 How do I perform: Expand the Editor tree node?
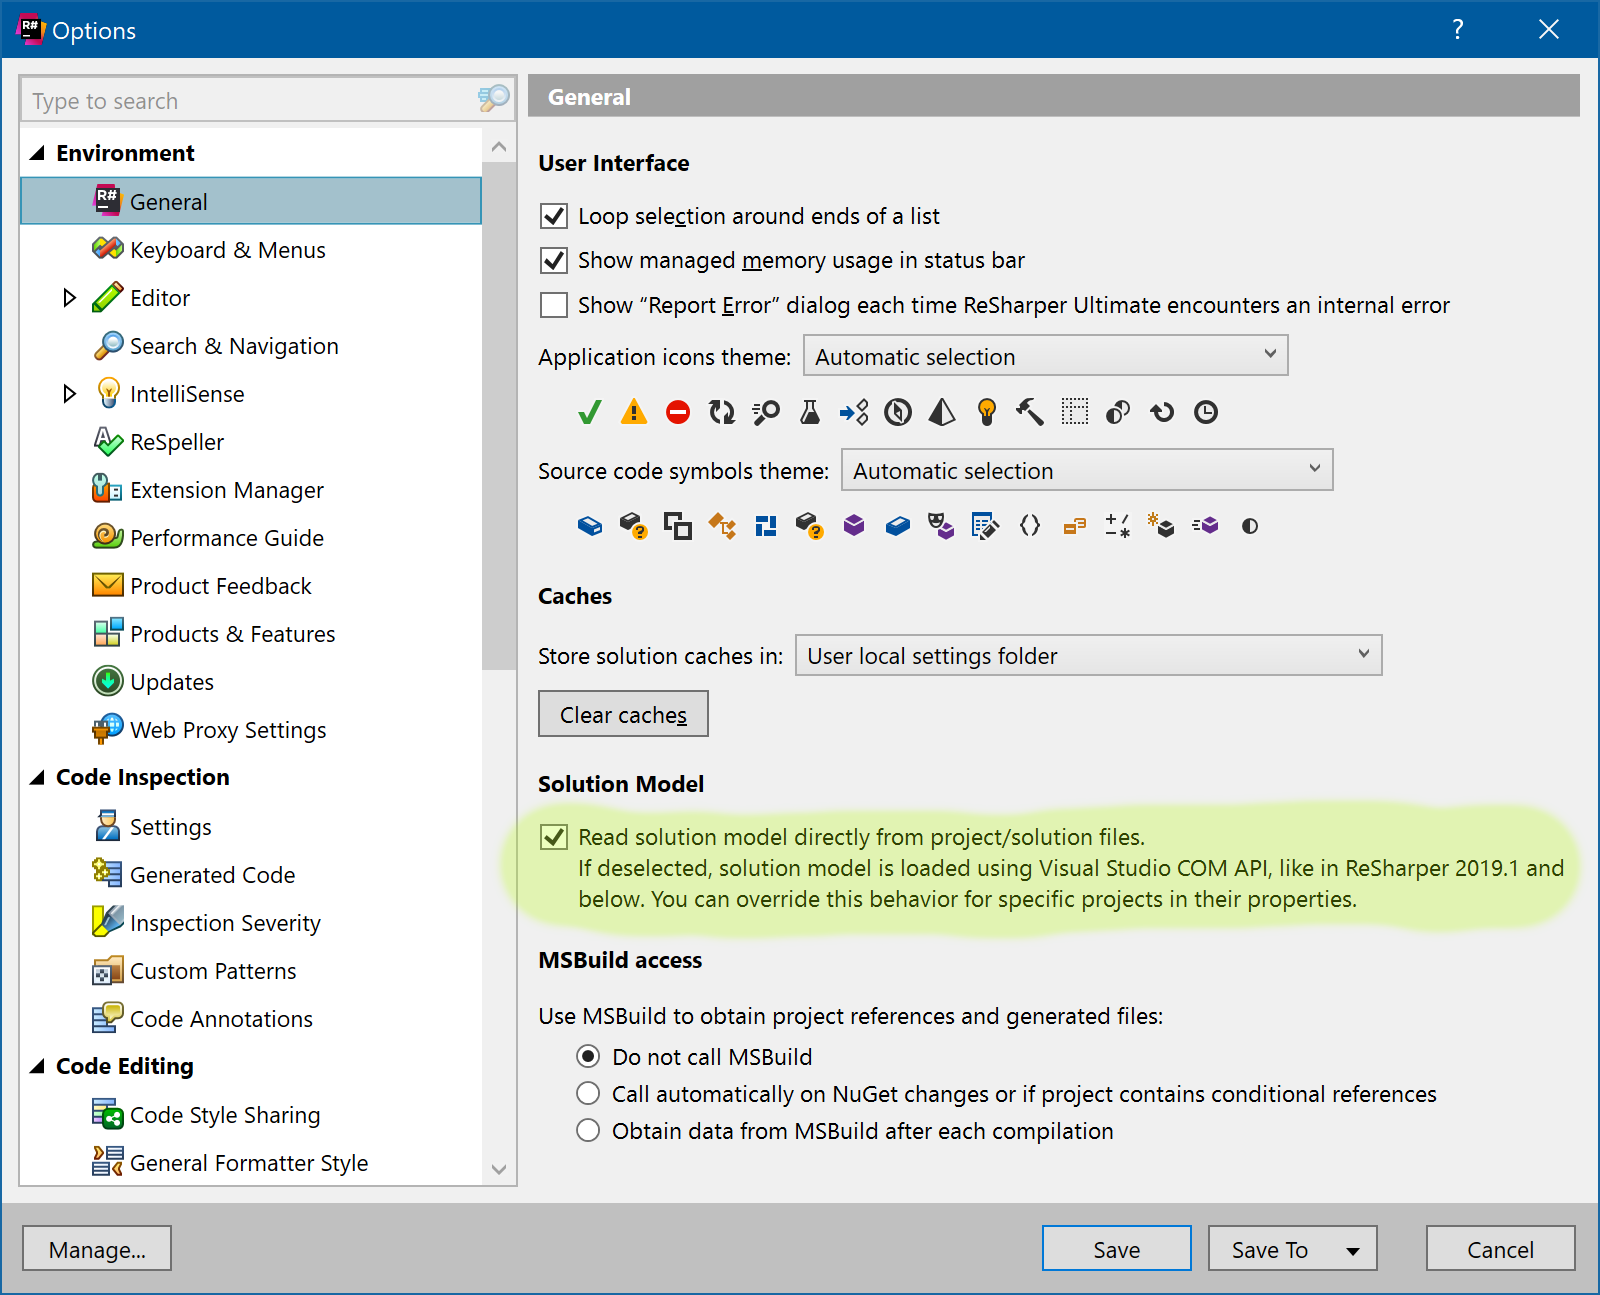coord(69,298)
